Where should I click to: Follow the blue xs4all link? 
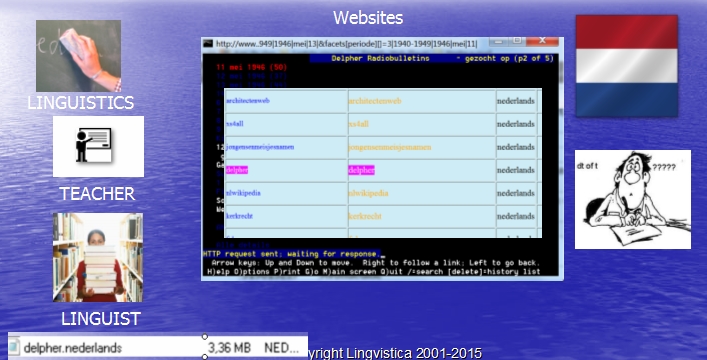coord(234,124)
